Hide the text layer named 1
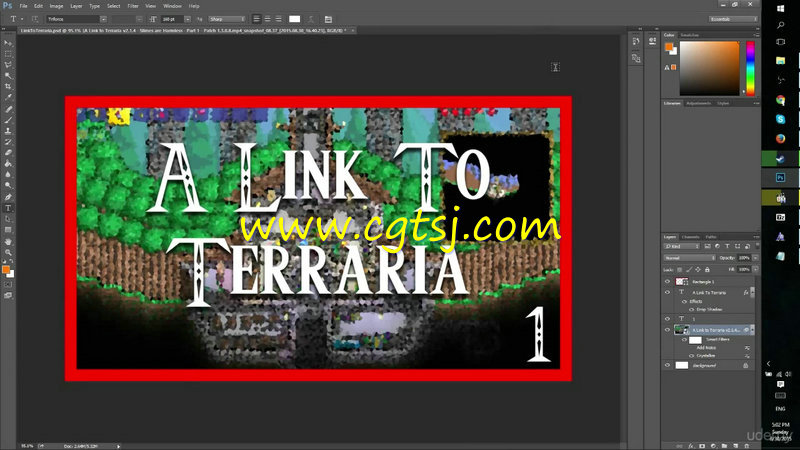This screenshot has width=800, height=450. click(x=667, y=319)
